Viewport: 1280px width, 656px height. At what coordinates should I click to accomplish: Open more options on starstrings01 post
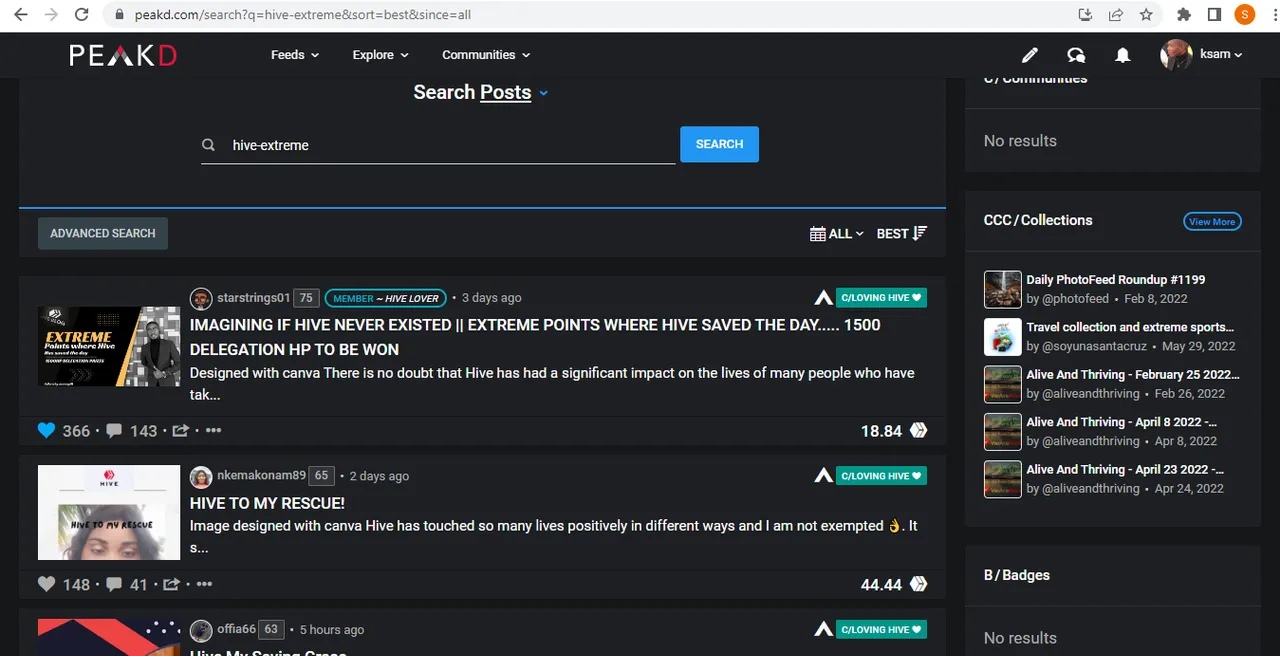pos(213,431)
